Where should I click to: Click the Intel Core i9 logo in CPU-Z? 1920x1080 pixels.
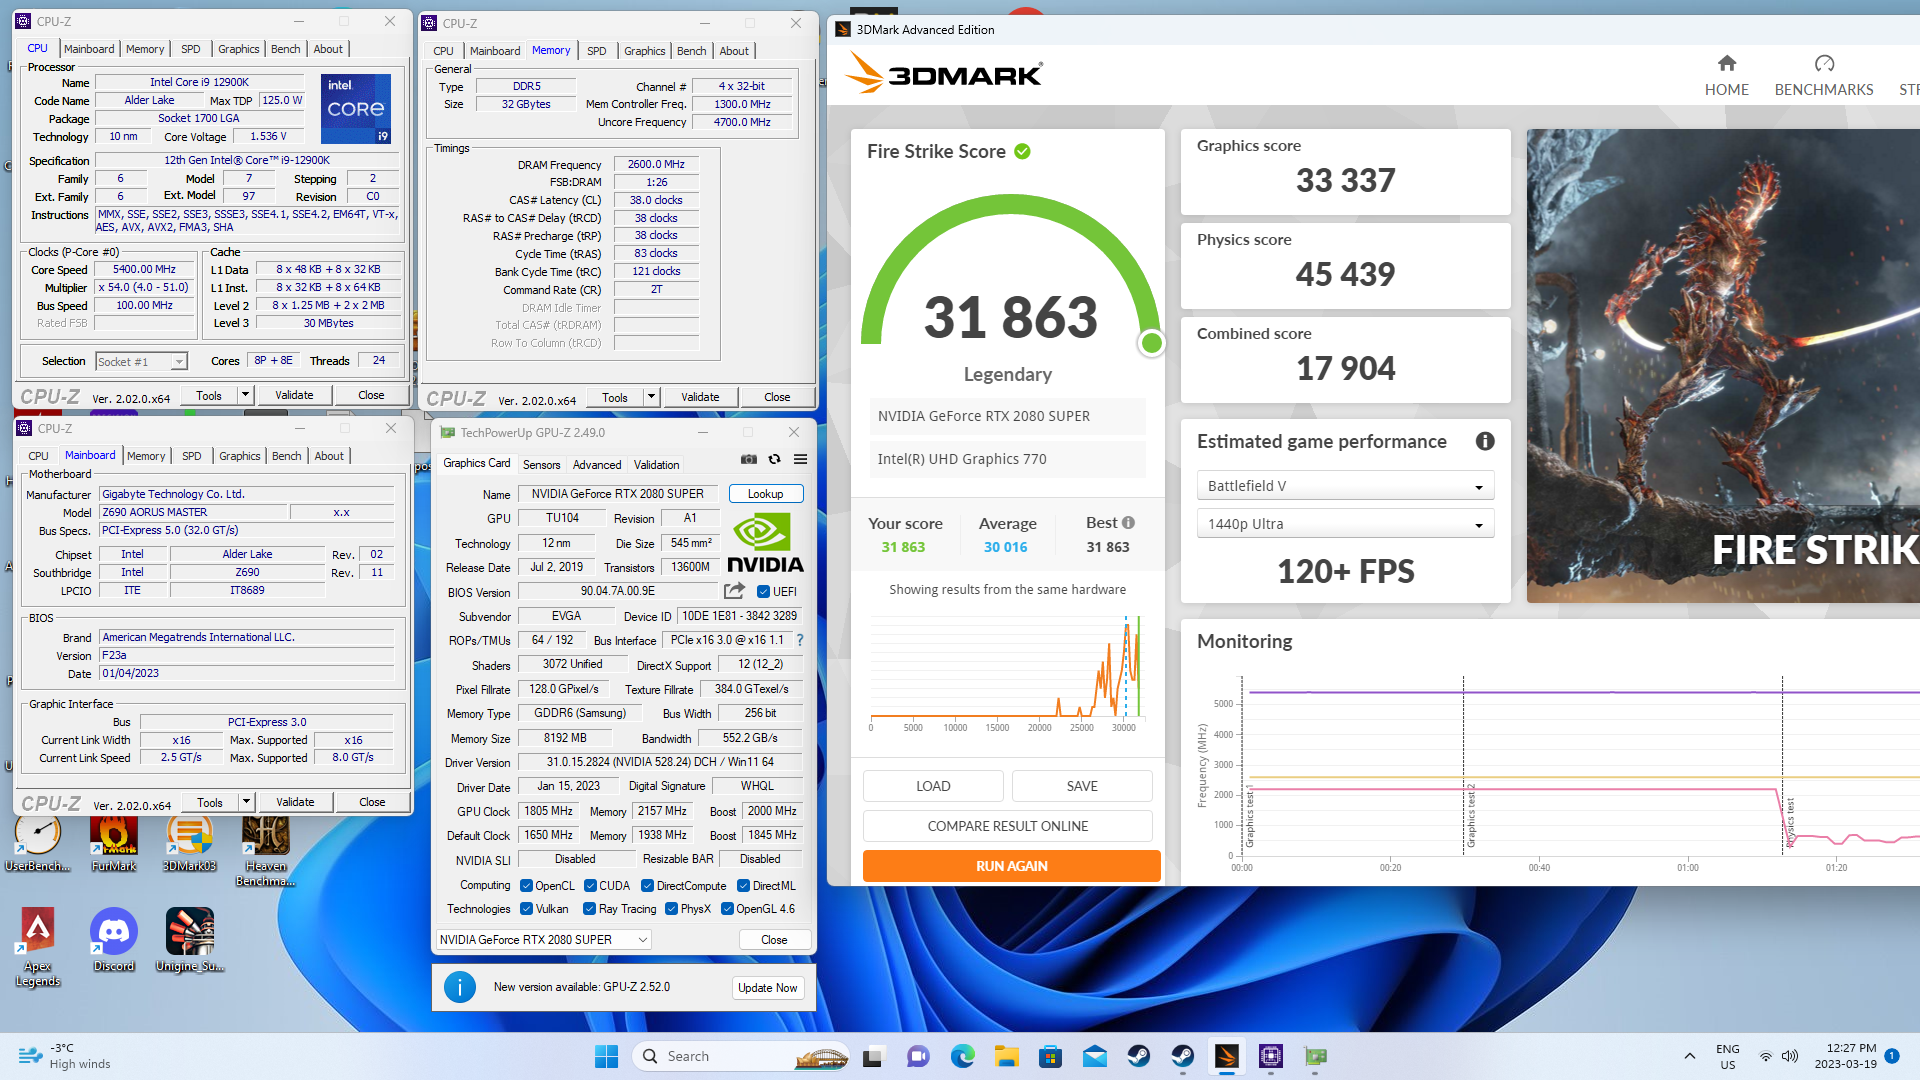[356, 108]
